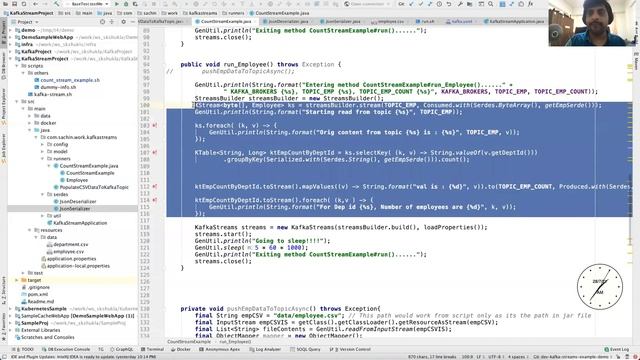
Task: Click the Save All toolbar icon
Action: [14, 4]
